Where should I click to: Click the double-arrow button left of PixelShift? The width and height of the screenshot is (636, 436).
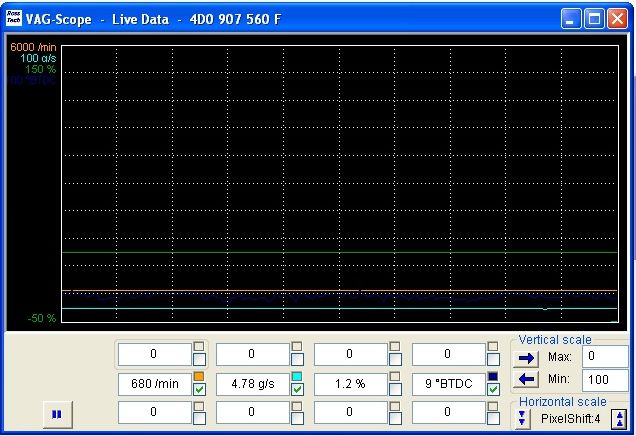[x=523, y=418]
